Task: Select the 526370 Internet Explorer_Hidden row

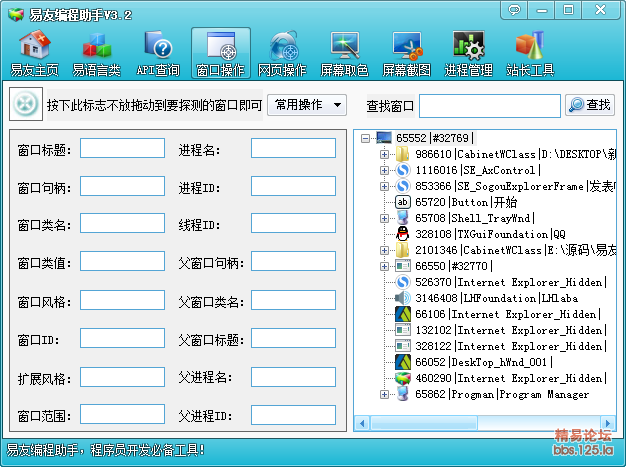Action: point(511,282)
